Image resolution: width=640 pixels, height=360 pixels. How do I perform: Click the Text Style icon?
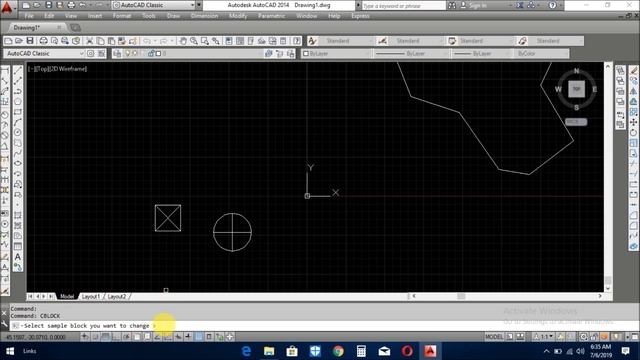coord(312,41)
